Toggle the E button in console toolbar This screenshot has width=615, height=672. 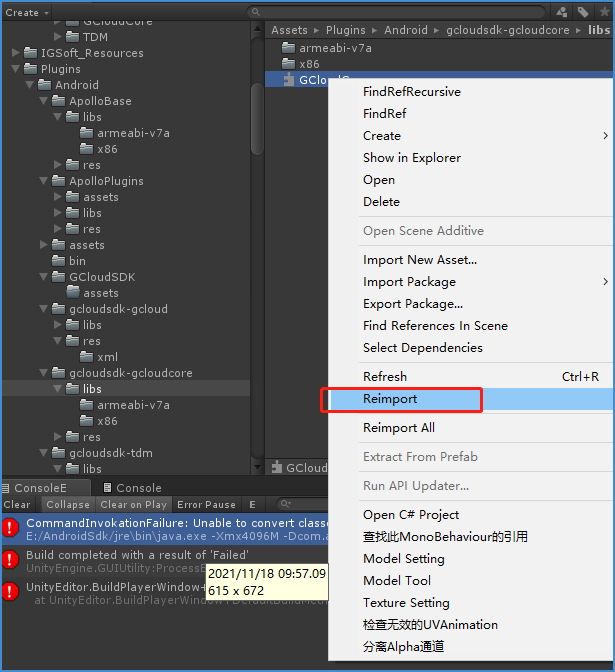[x=253, y=504]
